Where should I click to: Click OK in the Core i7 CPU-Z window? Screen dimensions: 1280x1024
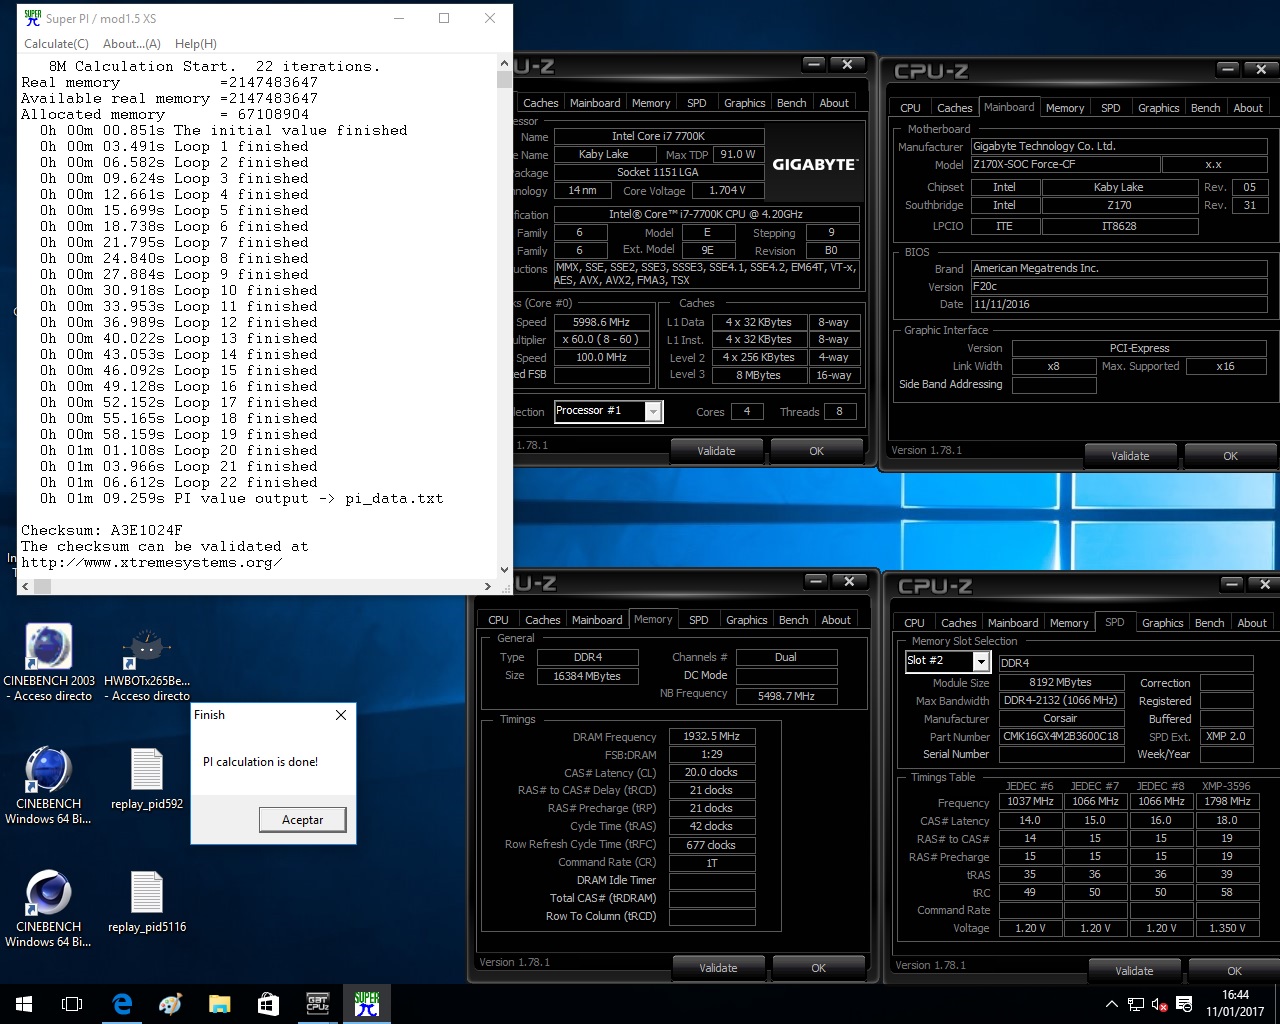(816, 451)
